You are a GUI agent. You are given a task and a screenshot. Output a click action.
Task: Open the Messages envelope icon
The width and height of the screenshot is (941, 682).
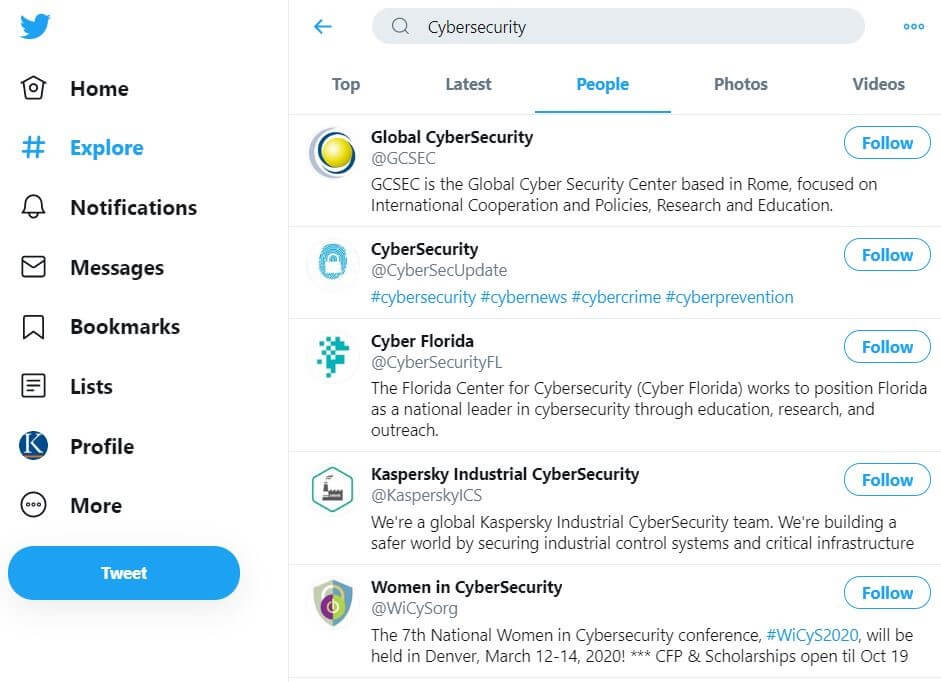point(33,267)
